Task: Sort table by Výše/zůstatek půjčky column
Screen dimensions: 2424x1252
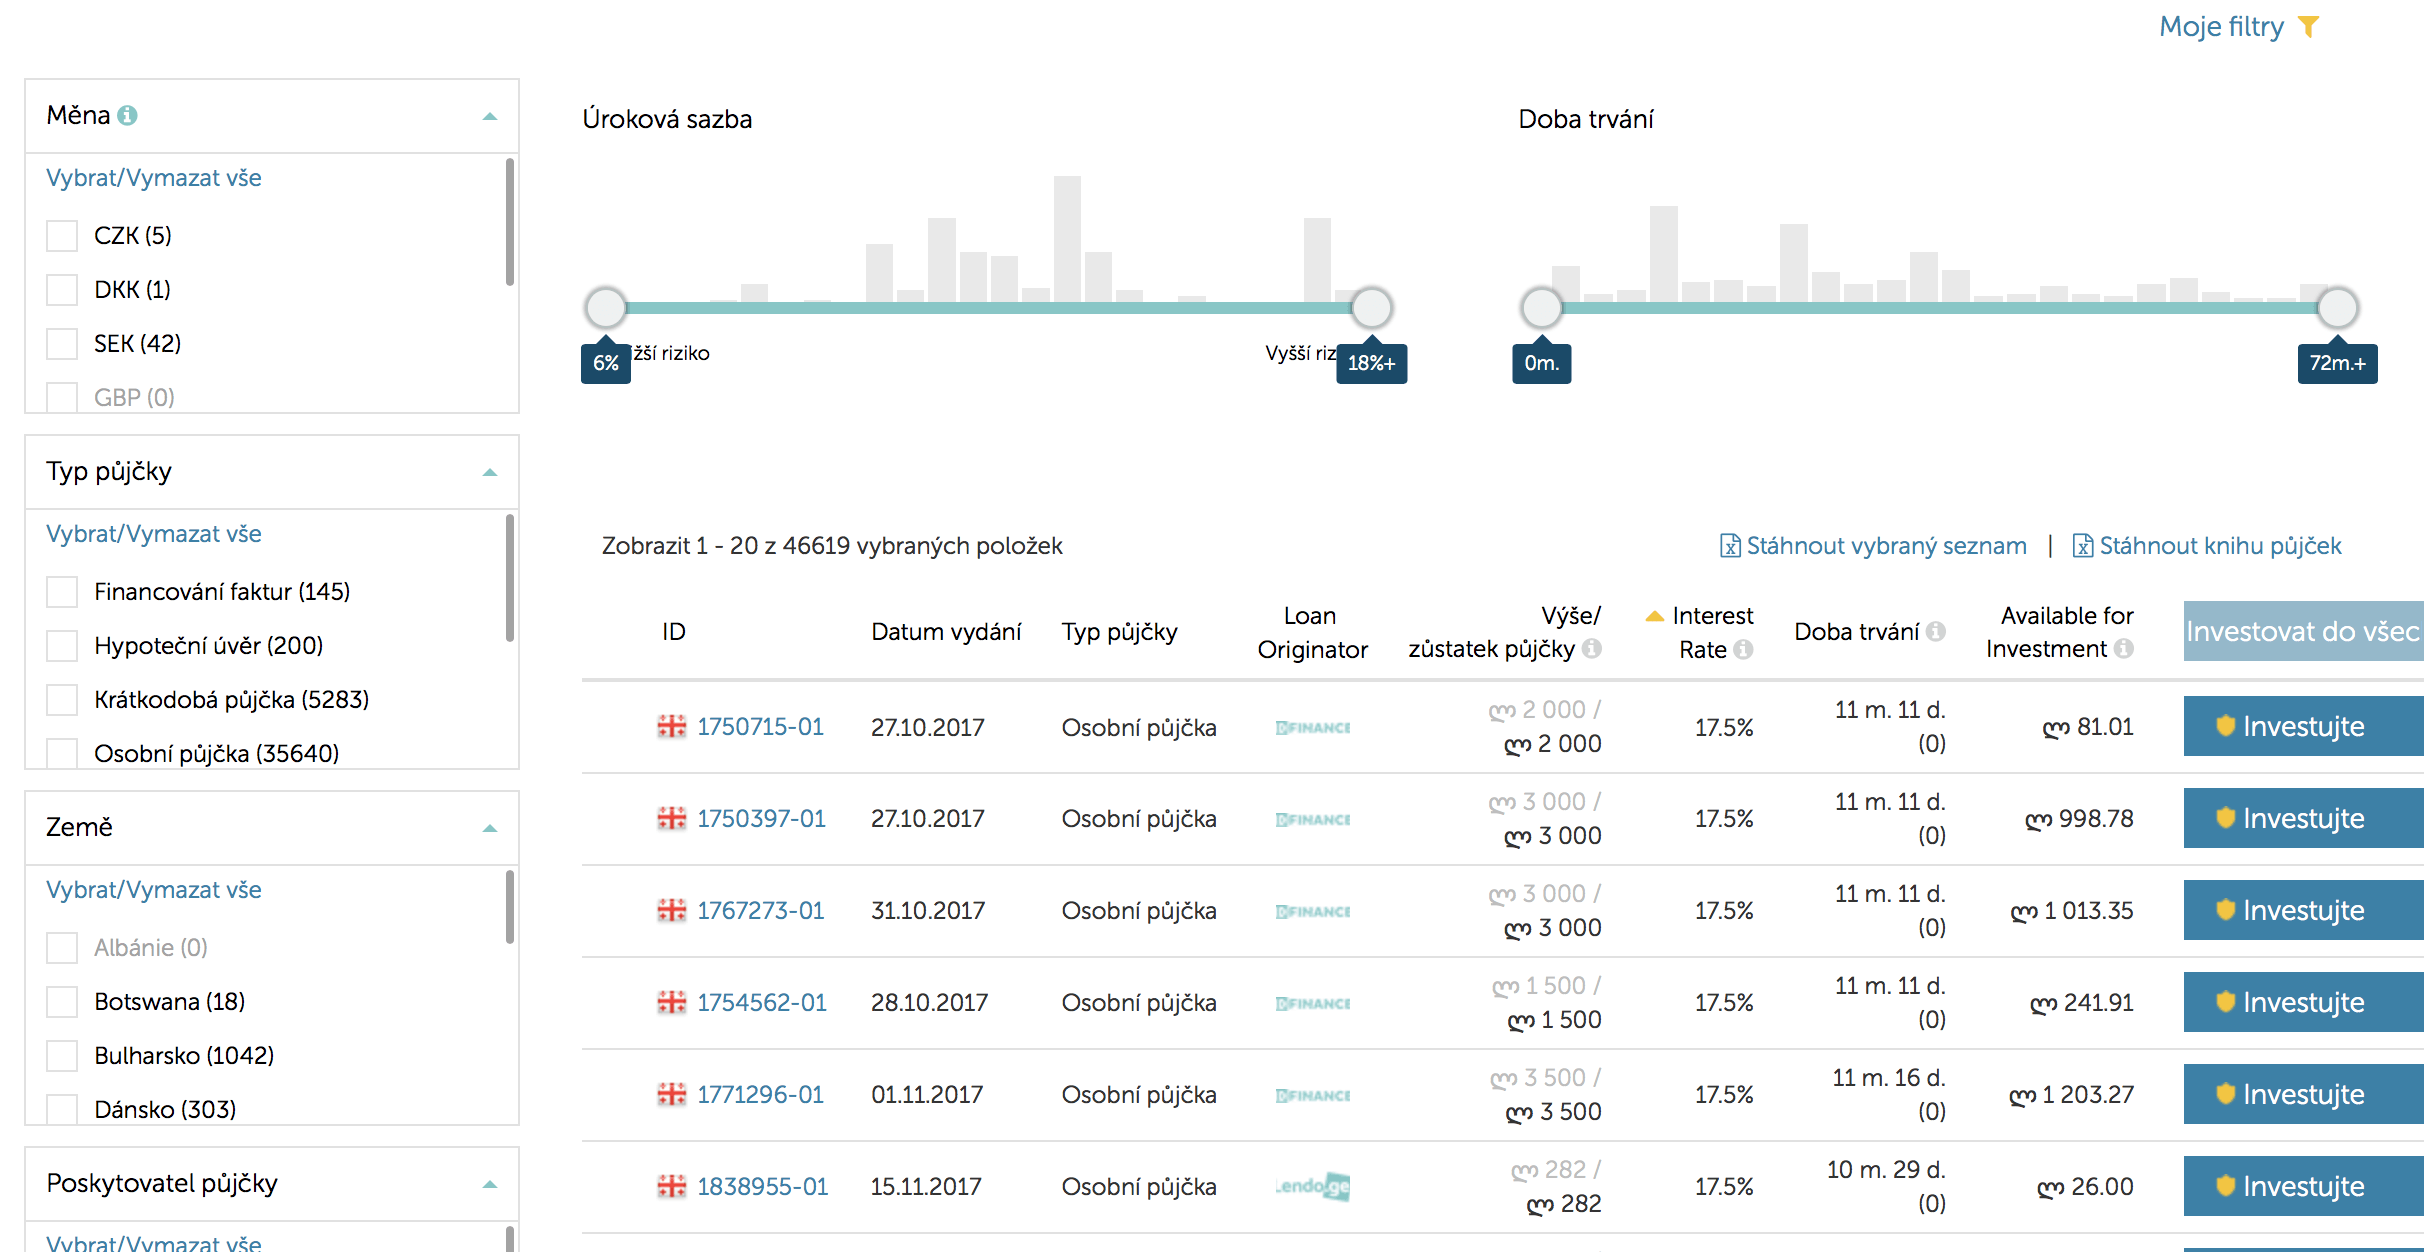Action: pyautogui.click(x=1504, y=632)
